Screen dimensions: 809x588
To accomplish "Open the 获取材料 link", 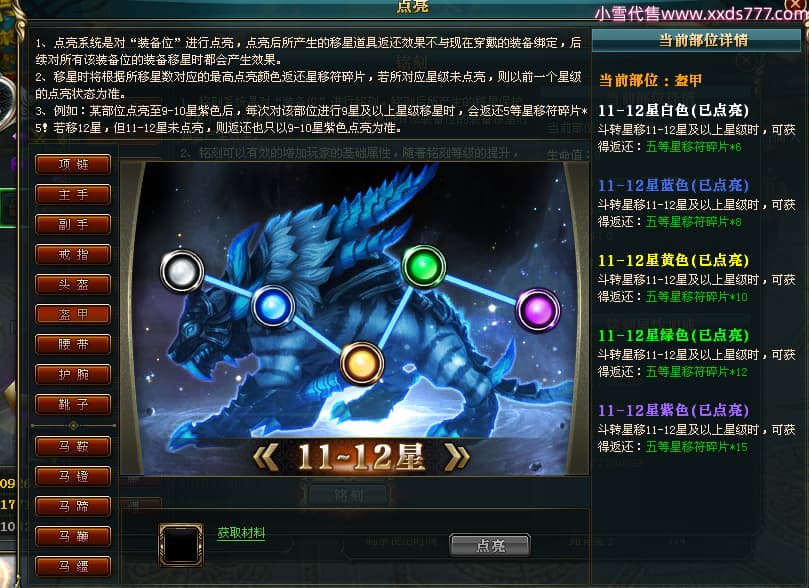I will click(x=241, y=533).
